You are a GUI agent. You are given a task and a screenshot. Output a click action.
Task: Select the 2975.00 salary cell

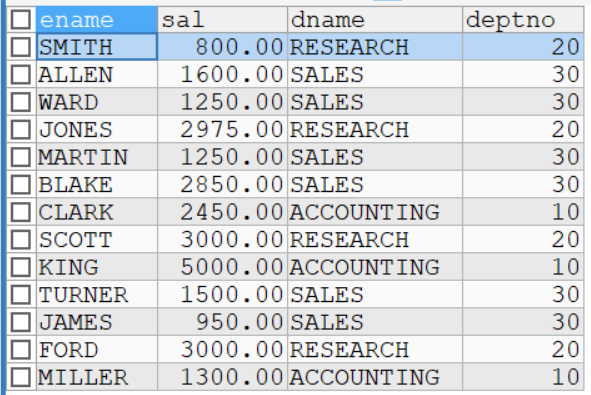[x=222, y=130]
